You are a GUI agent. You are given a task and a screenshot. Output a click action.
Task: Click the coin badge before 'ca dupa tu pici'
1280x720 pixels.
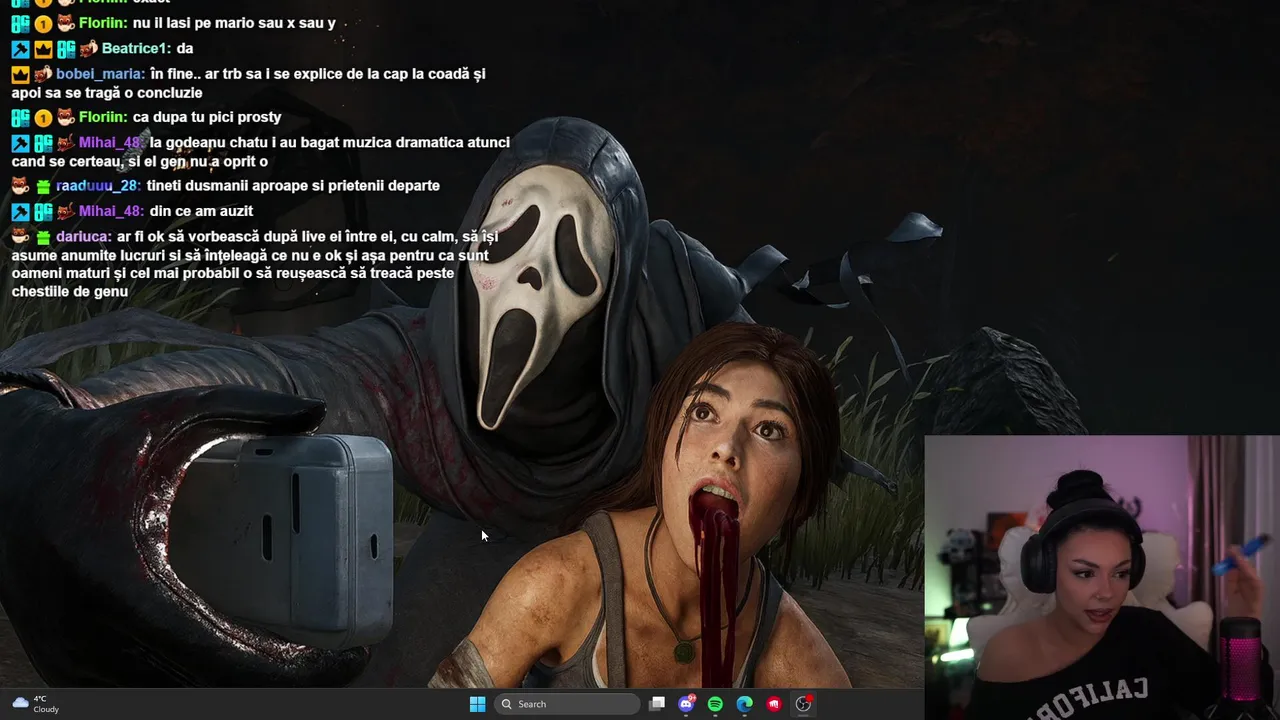(43, 117)
